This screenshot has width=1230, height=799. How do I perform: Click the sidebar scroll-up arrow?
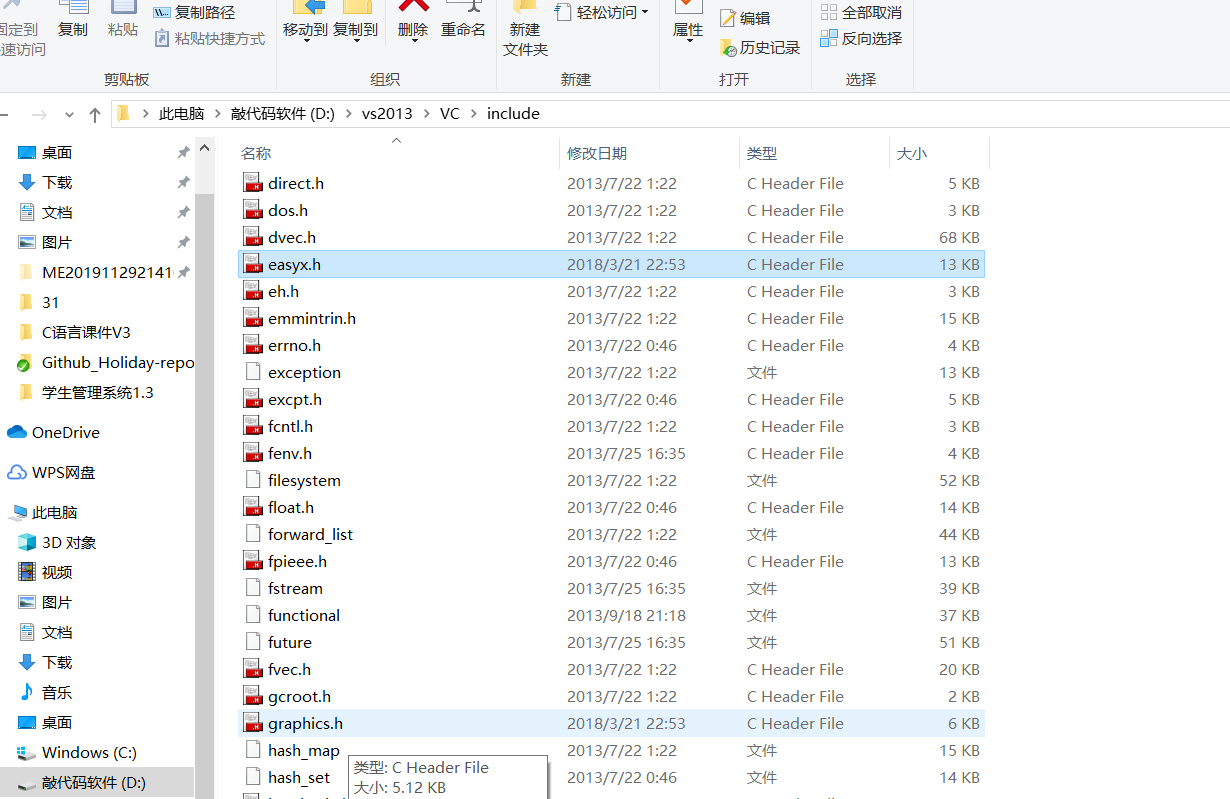pos(205,149)
